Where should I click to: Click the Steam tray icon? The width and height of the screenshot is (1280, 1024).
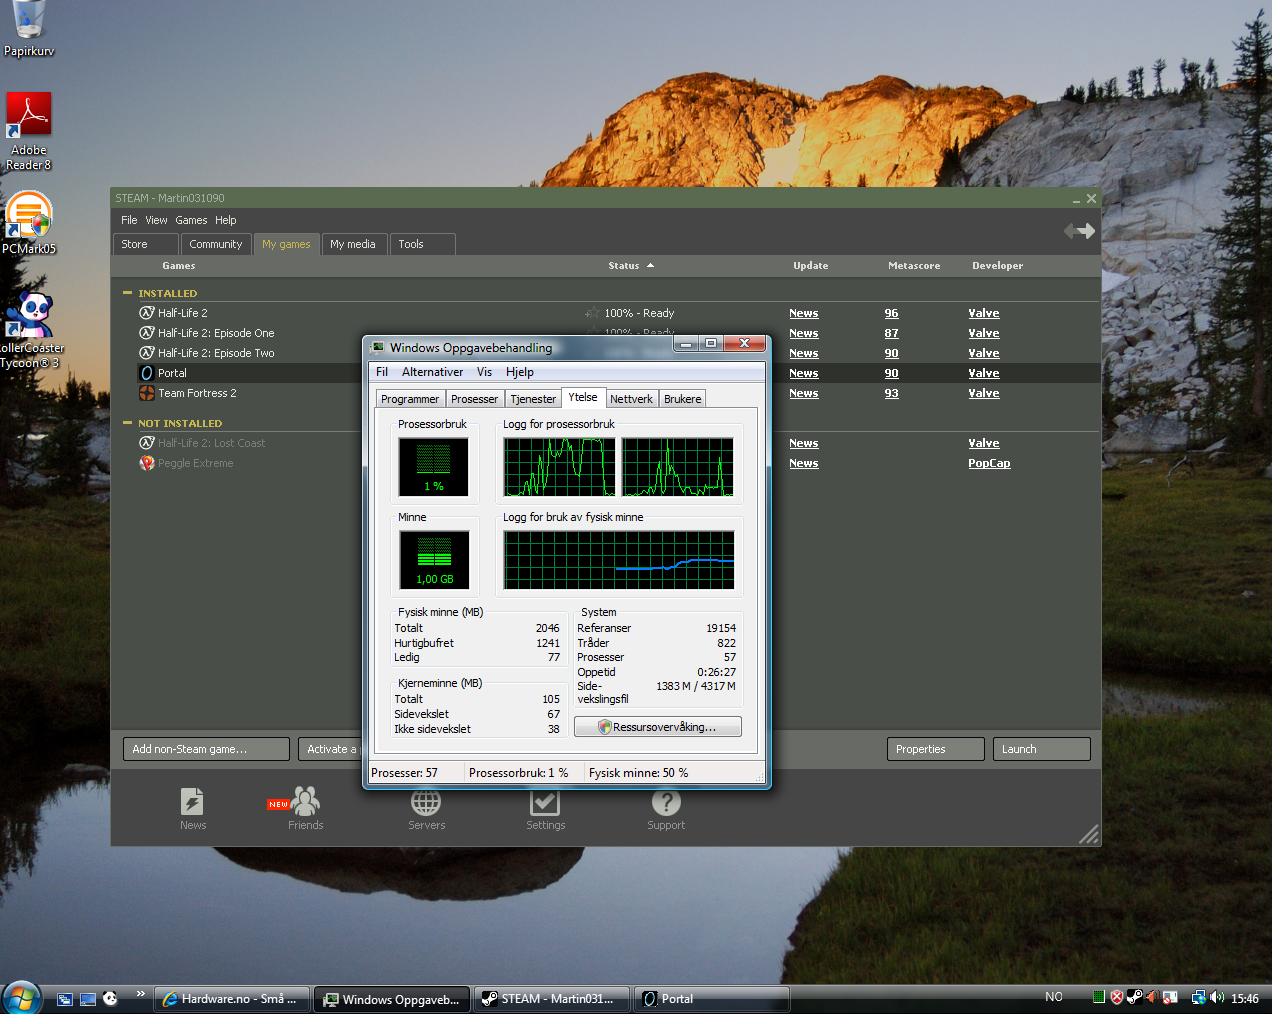point(1135,997)
